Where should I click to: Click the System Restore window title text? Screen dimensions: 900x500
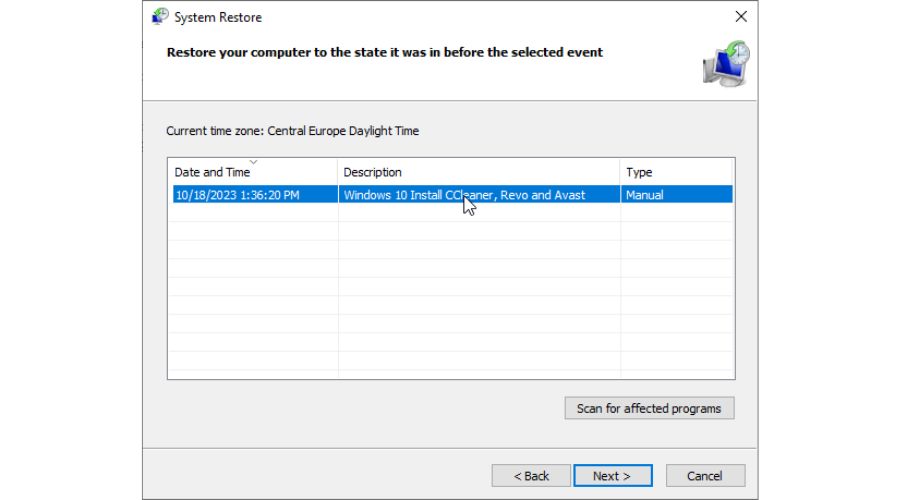click(218, 17)
